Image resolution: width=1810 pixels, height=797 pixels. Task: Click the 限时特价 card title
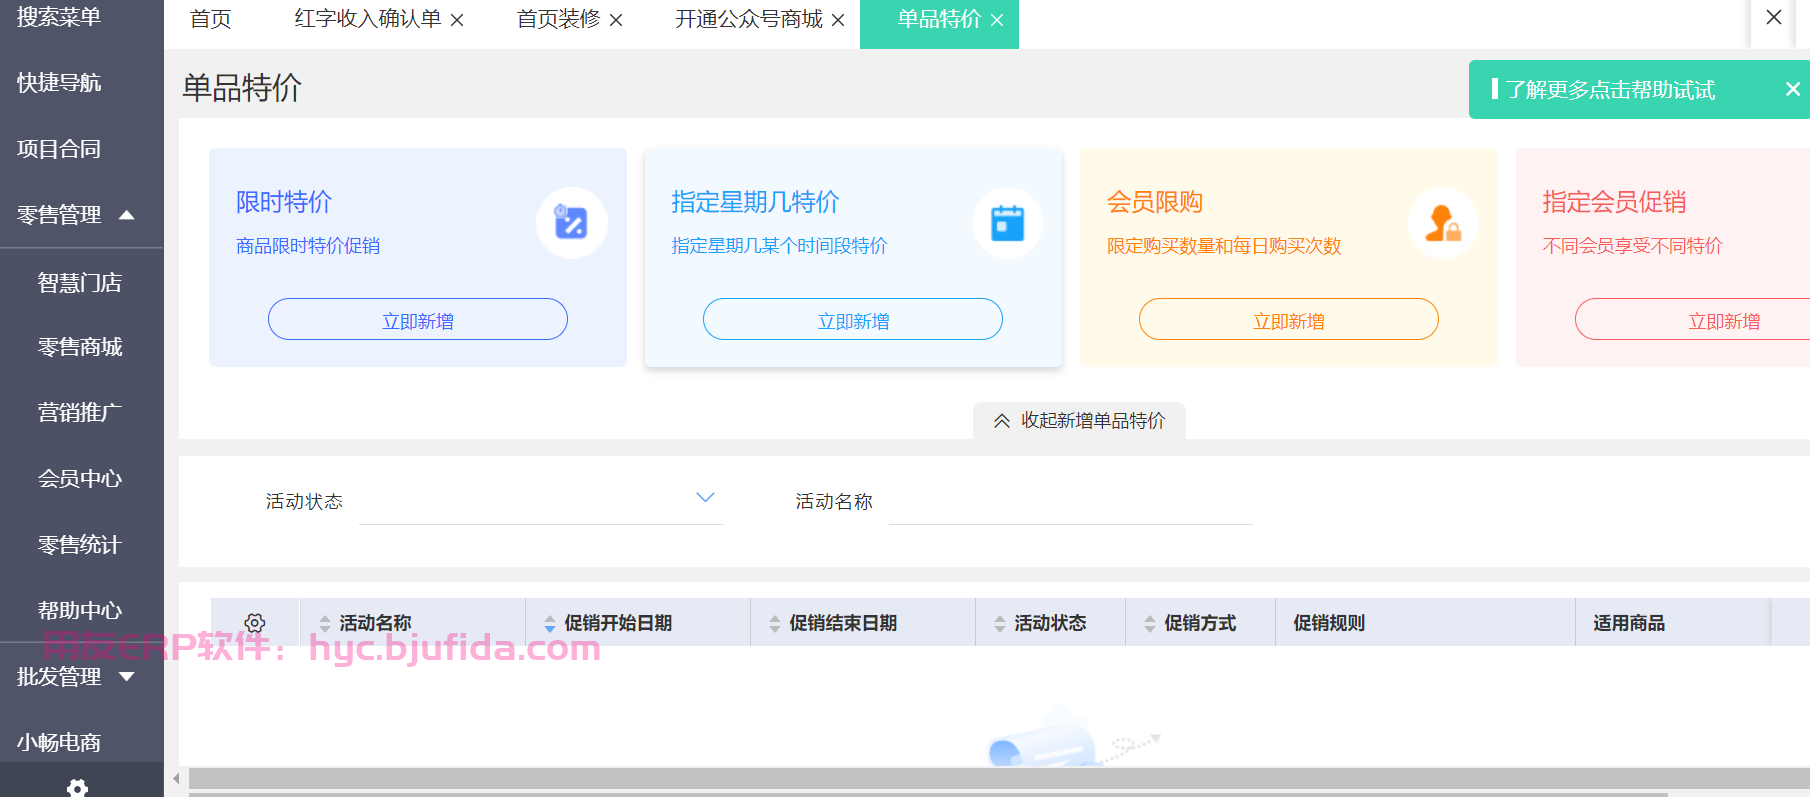(284, 202)
